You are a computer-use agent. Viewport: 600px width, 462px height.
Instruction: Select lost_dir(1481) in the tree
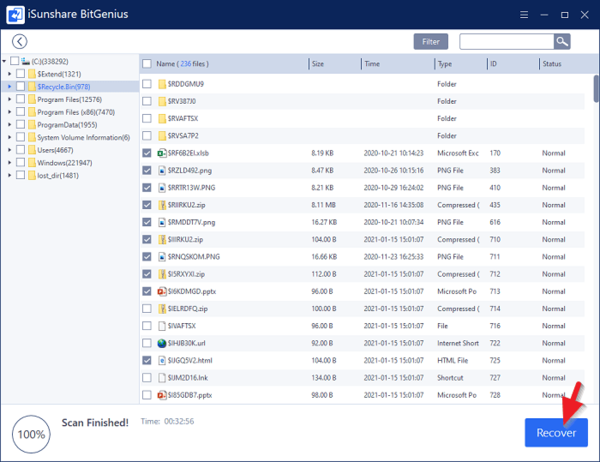click(x=58, y=175)
